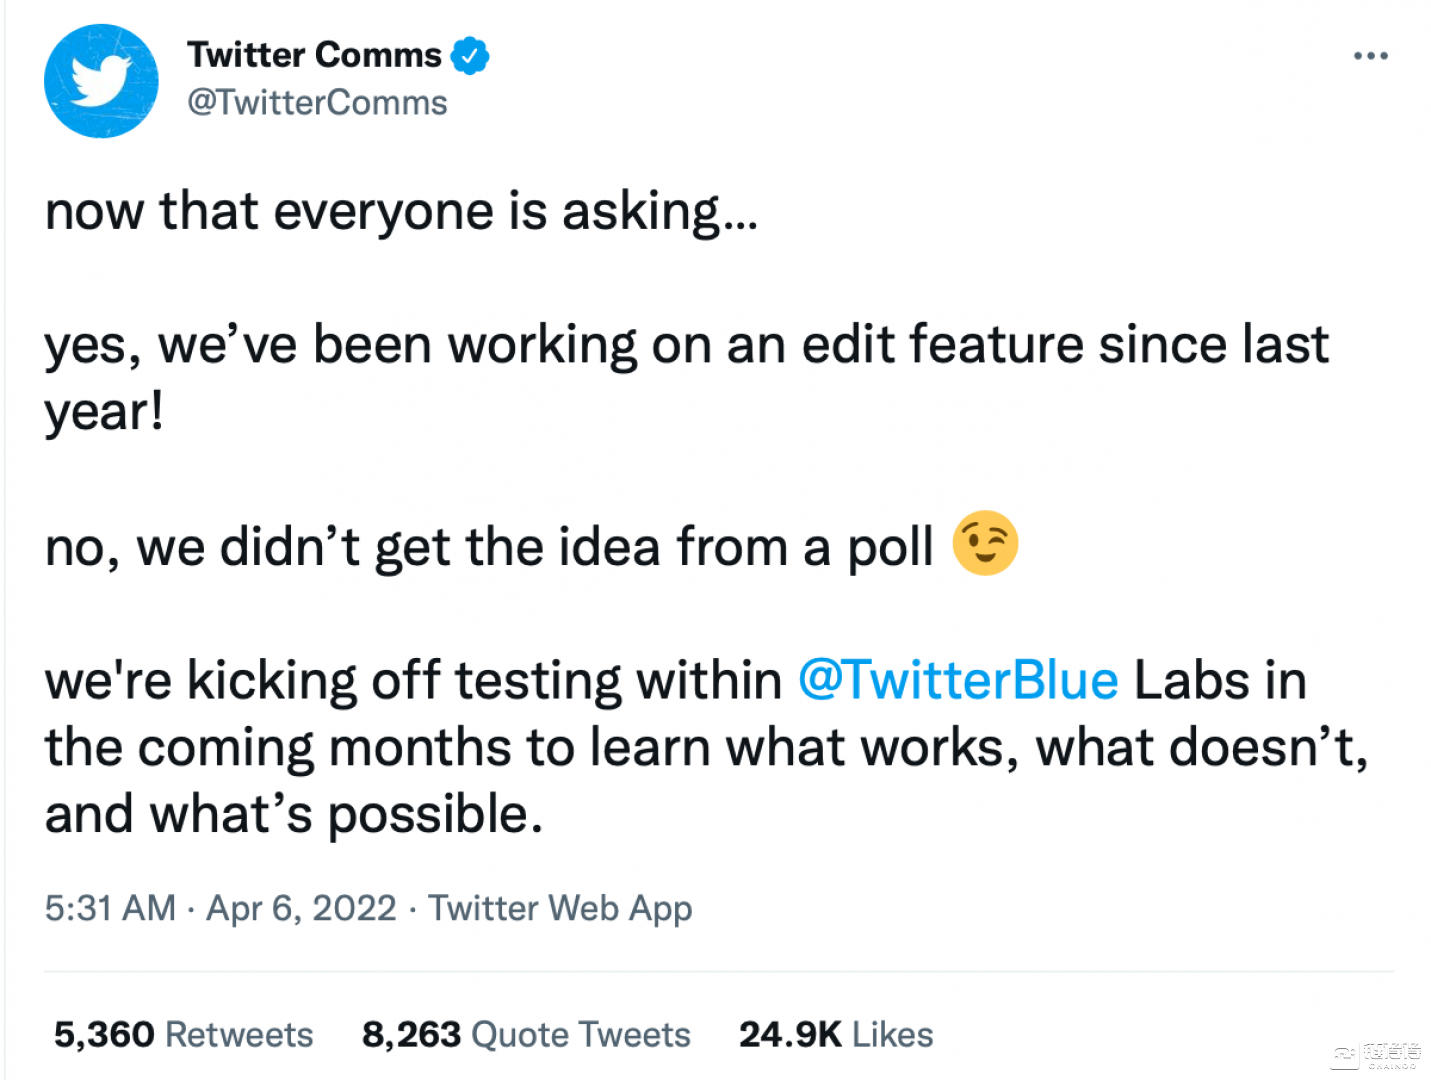Open the @TwitterComms handle link

[317, 103]
